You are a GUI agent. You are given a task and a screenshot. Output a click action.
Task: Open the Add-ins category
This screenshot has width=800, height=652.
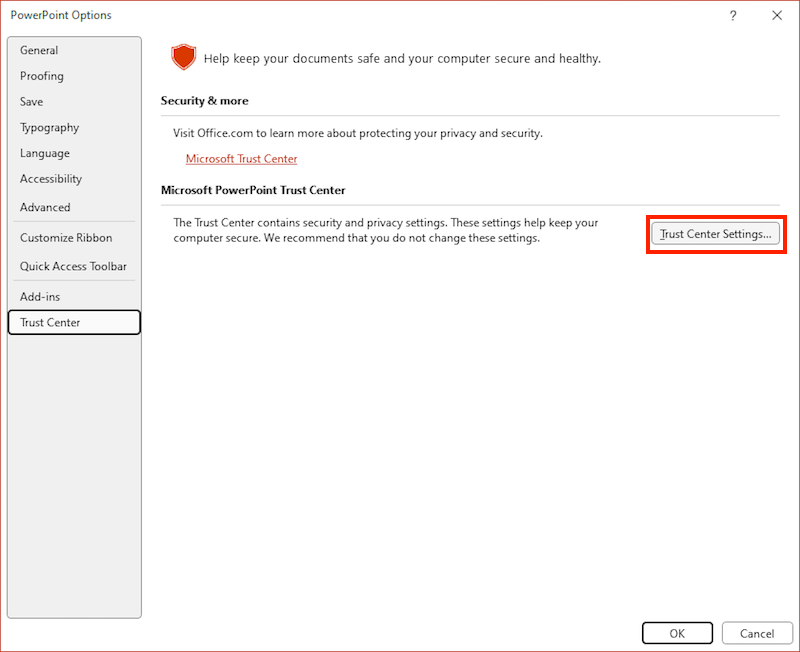tap(74, 296)
